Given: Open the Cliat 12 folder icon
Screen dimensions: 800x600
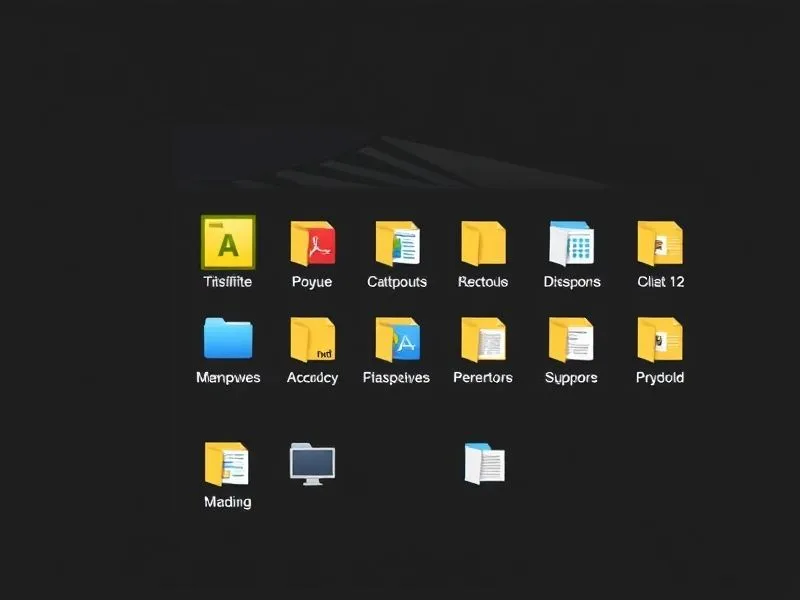Looking at the screenshot, I should coord(660,243).
